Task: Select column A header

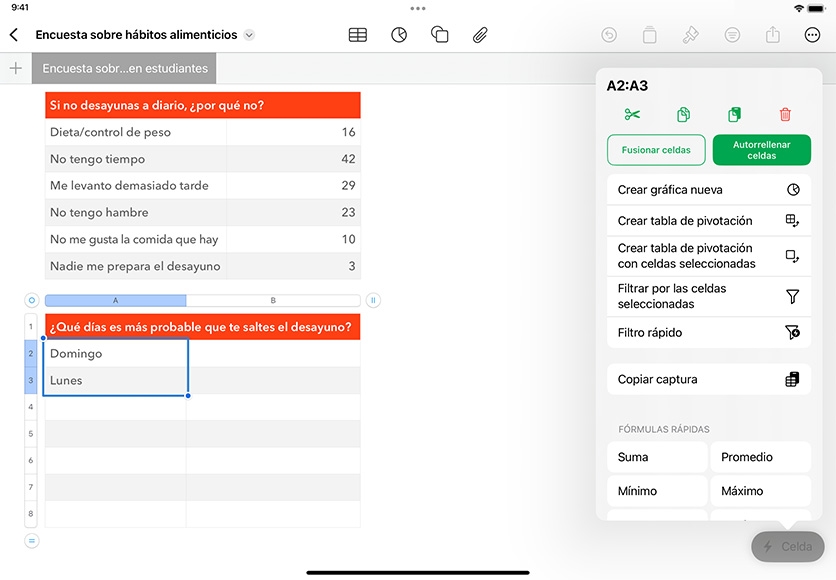Action: [116, 301]
